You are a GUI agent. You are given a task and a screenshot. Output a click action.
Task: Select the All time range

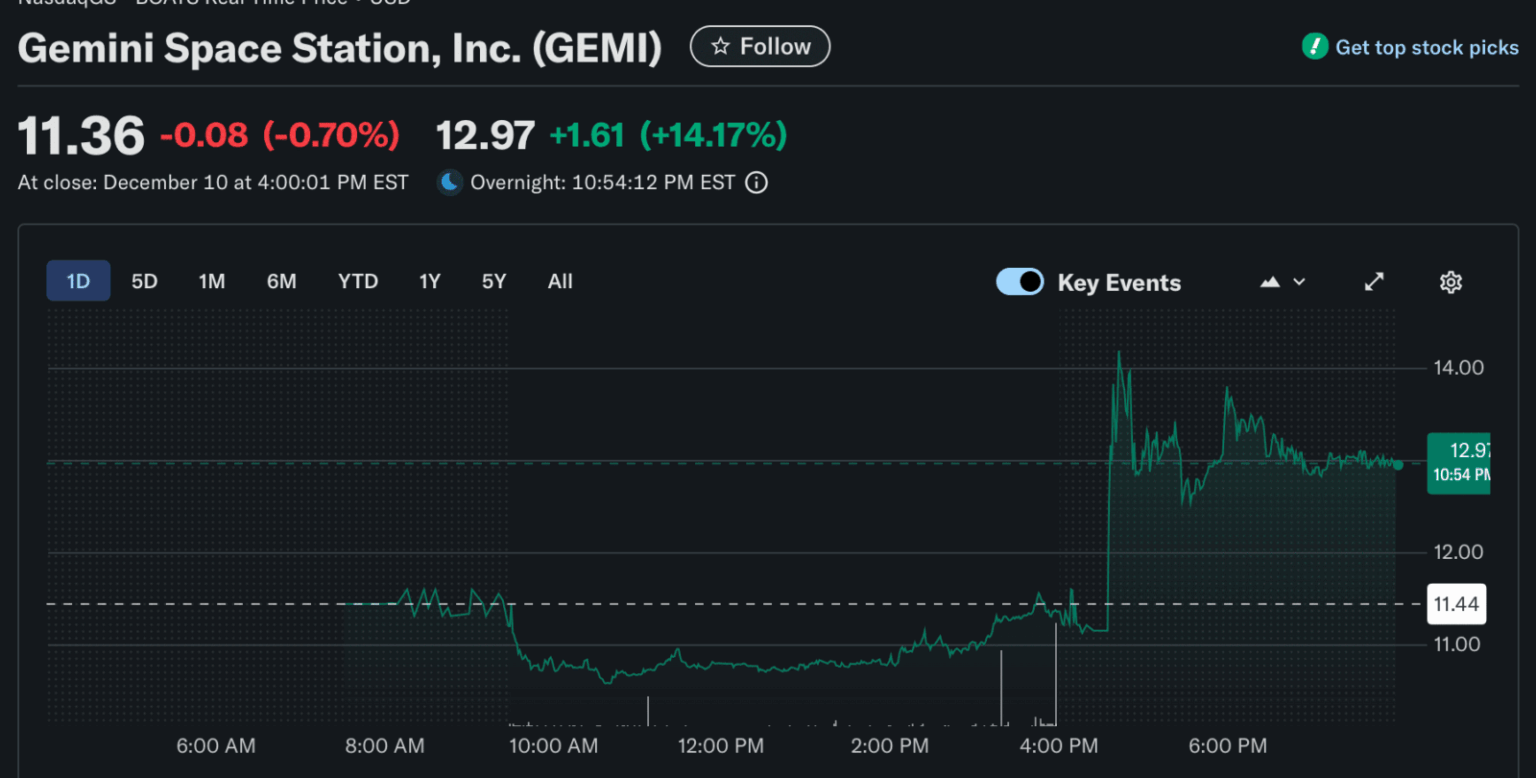pos(560,282)
